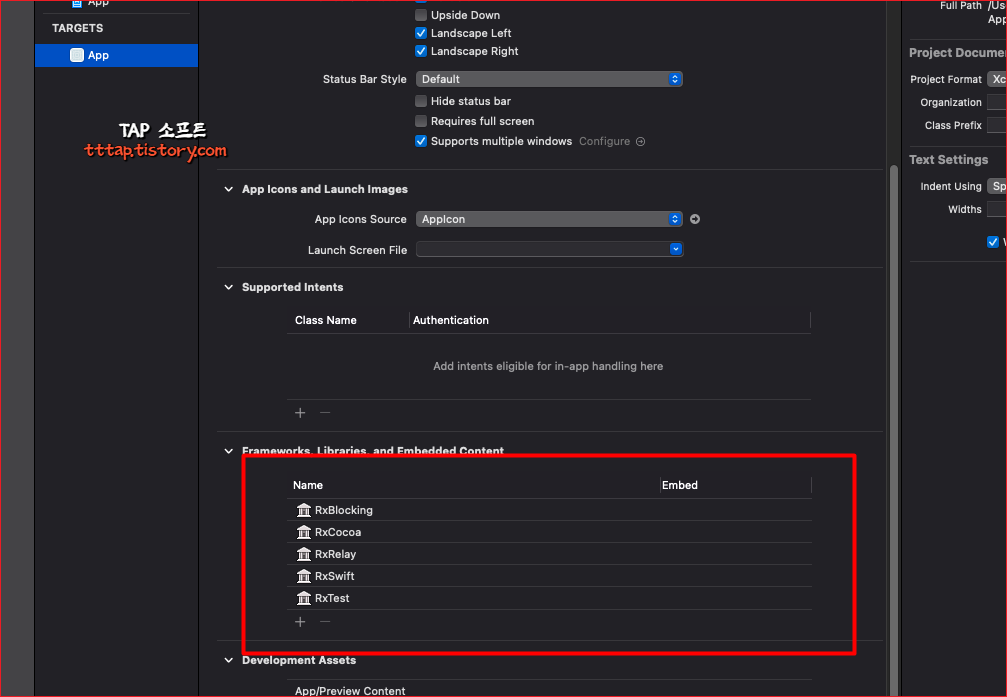Uncheck the Landscape Left orientation
1007x697 pixels.
click(x=421, y=33)
